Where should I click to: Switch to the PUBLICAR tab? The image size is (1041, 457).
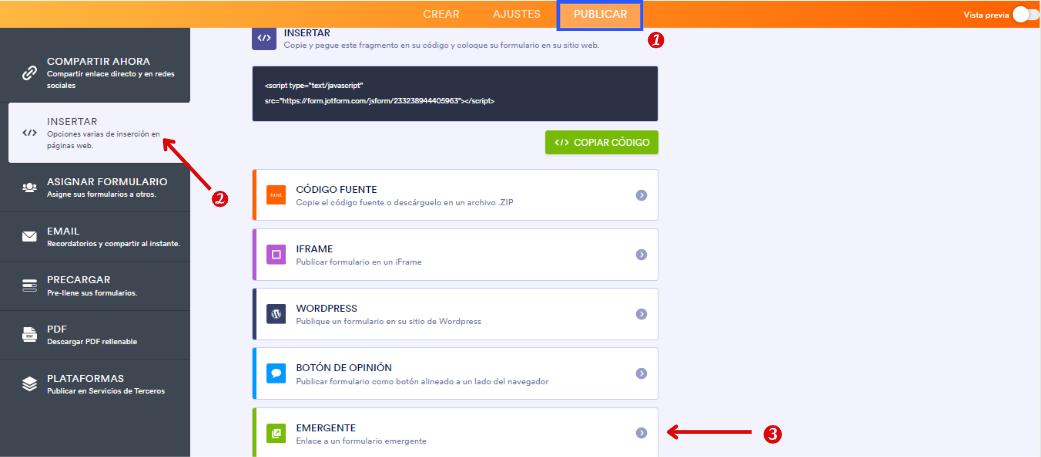tap(600, 15)
